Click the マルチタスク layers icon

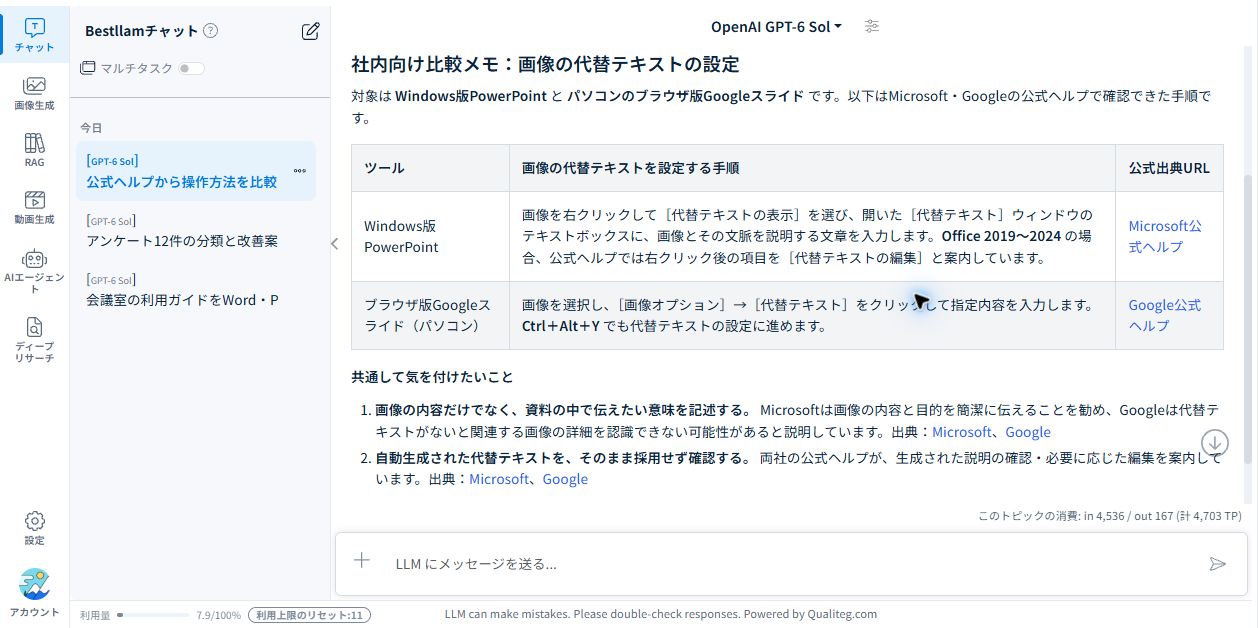click(x=87, y=68)
